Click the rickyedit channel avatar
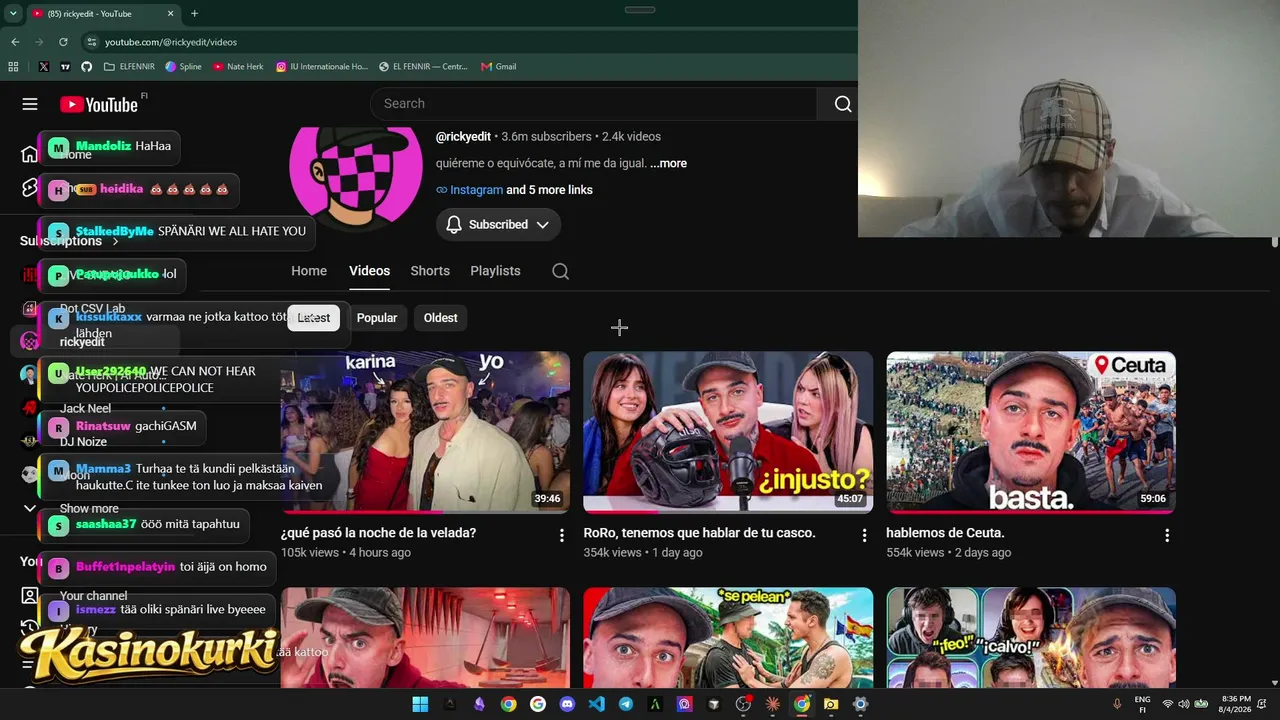Image resolution: width=1280 pixels, height=720 pixels. [355, 178]
